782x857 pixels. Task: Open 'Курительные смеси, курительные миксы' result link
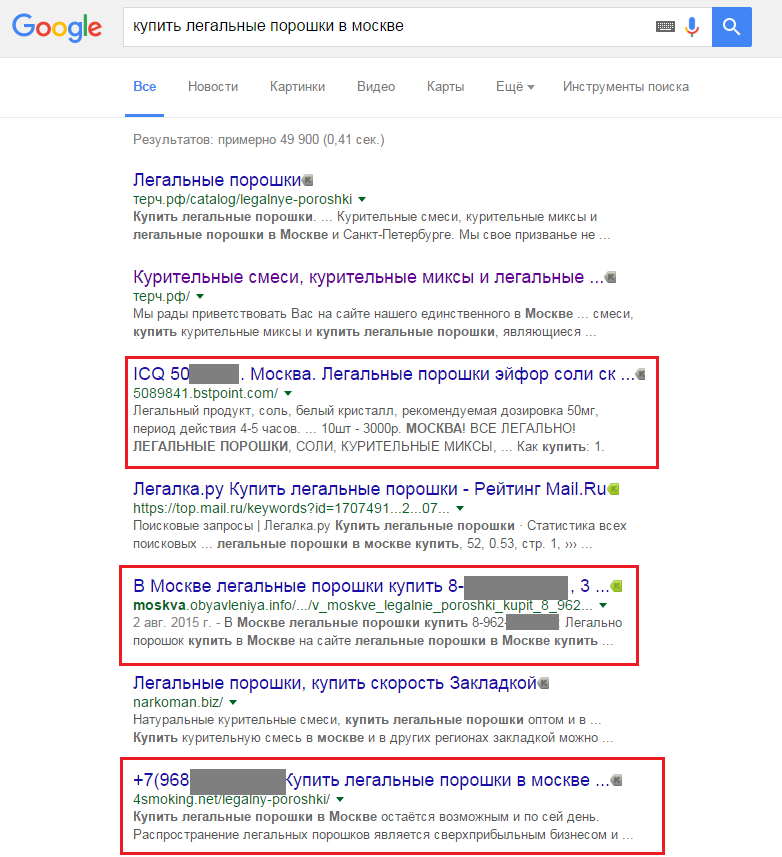pos(368,277)
